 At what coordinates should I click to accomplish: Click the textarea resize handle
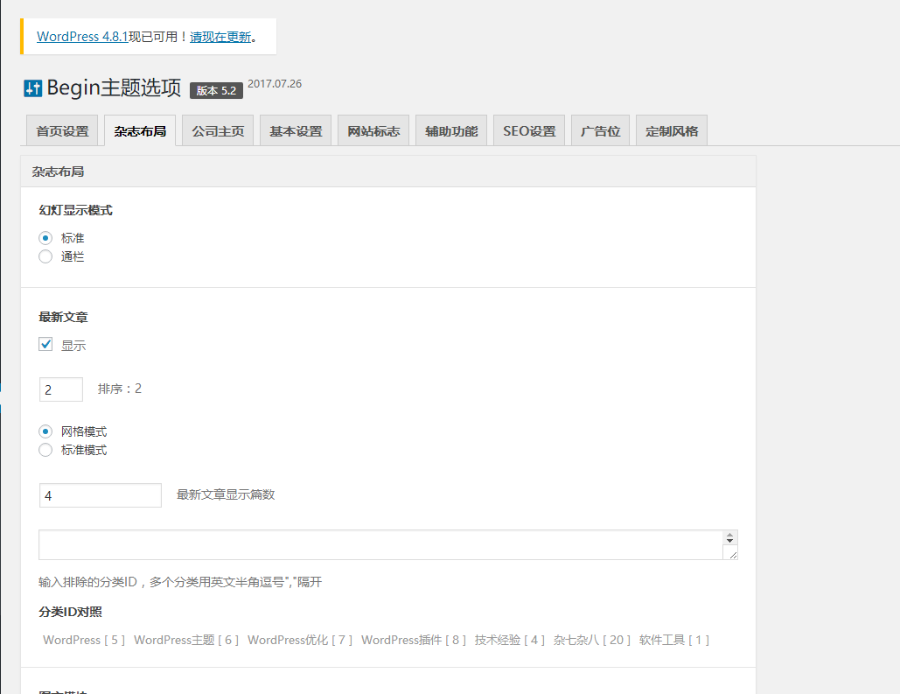point(732,554)
